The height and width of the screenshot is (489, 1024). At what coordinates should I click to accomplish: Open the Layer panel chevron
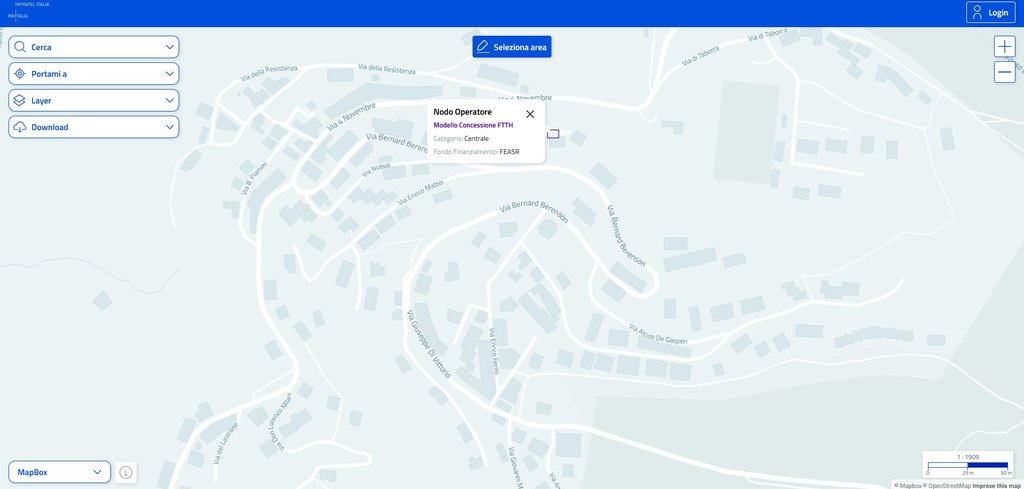click(170, 101)
